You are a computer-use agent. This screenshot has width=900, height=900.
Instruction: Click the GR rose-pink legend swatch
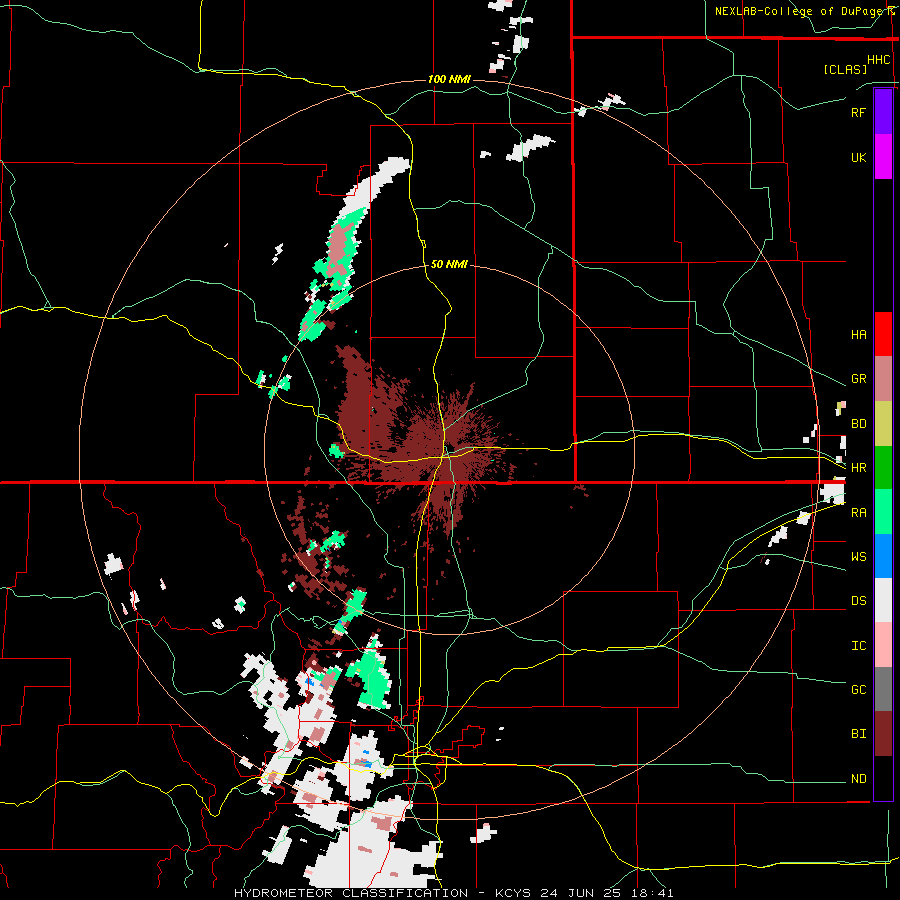coord(883,378)
